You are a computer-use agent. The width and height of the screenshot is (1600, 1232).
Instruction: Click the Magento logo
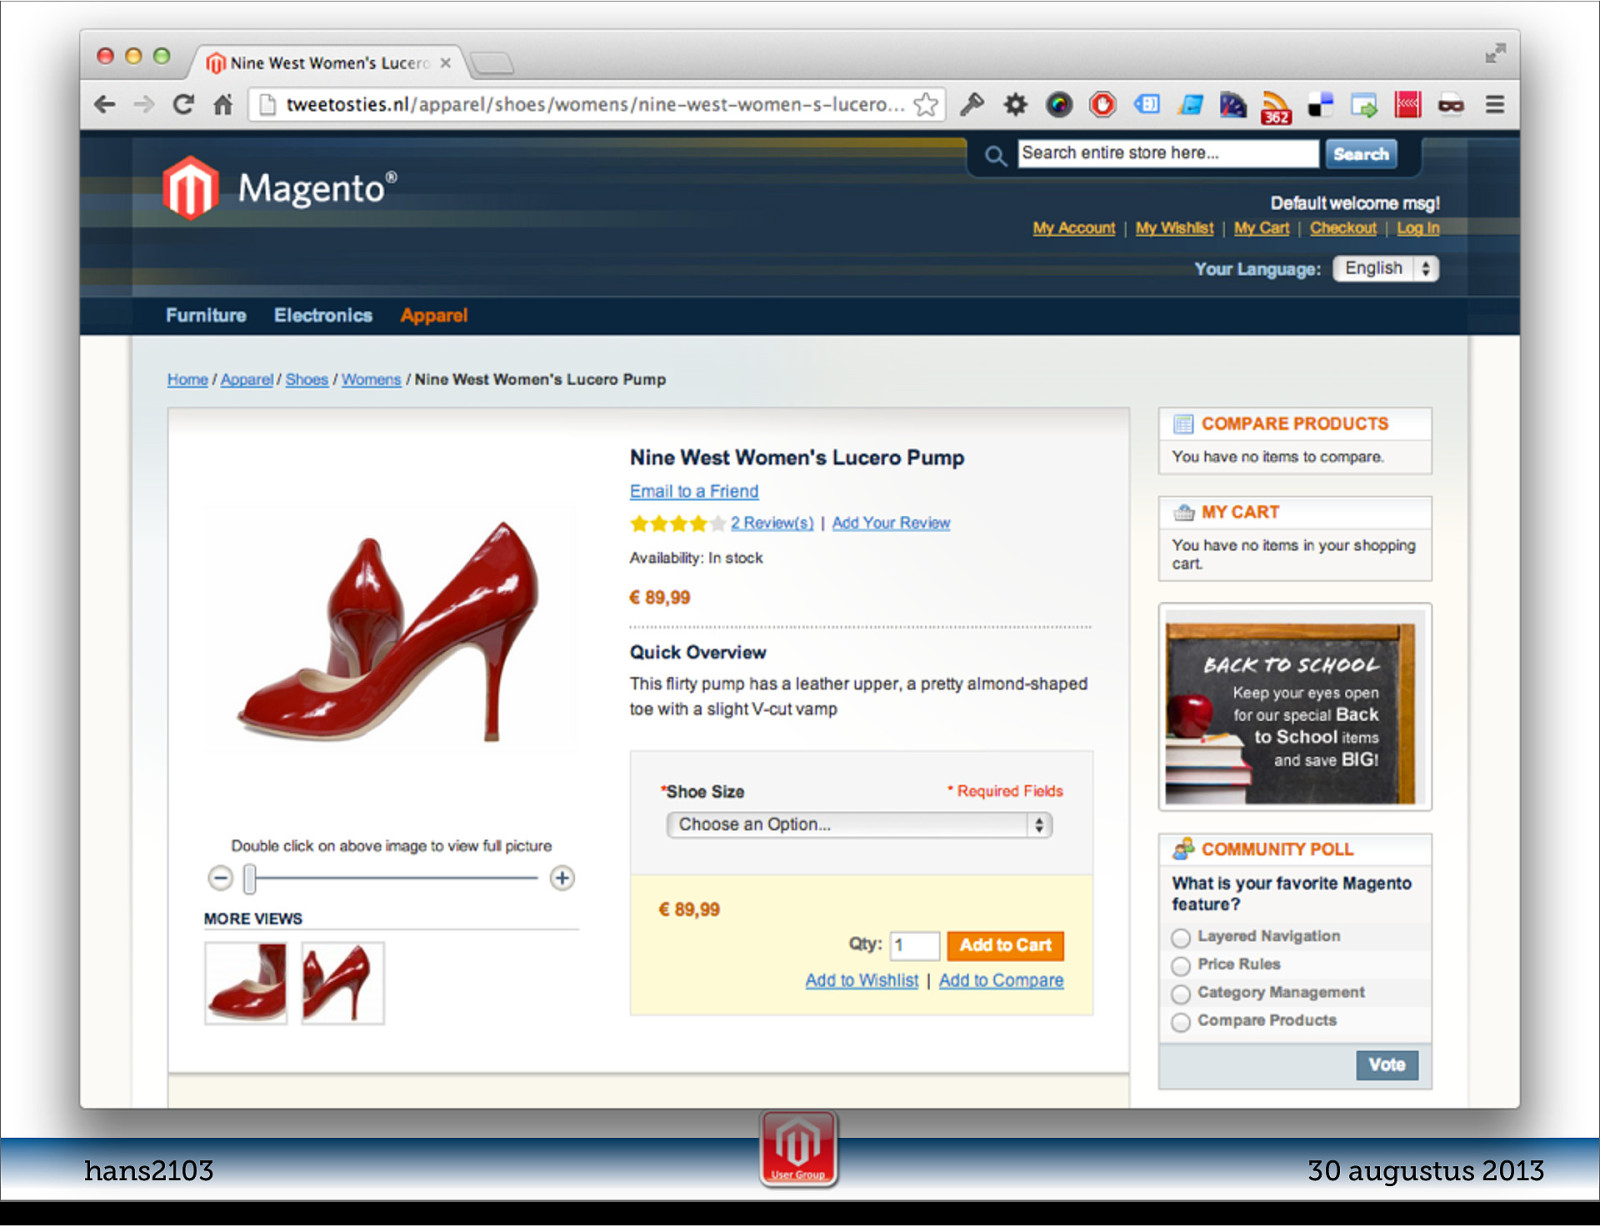[x=280, y=188]
